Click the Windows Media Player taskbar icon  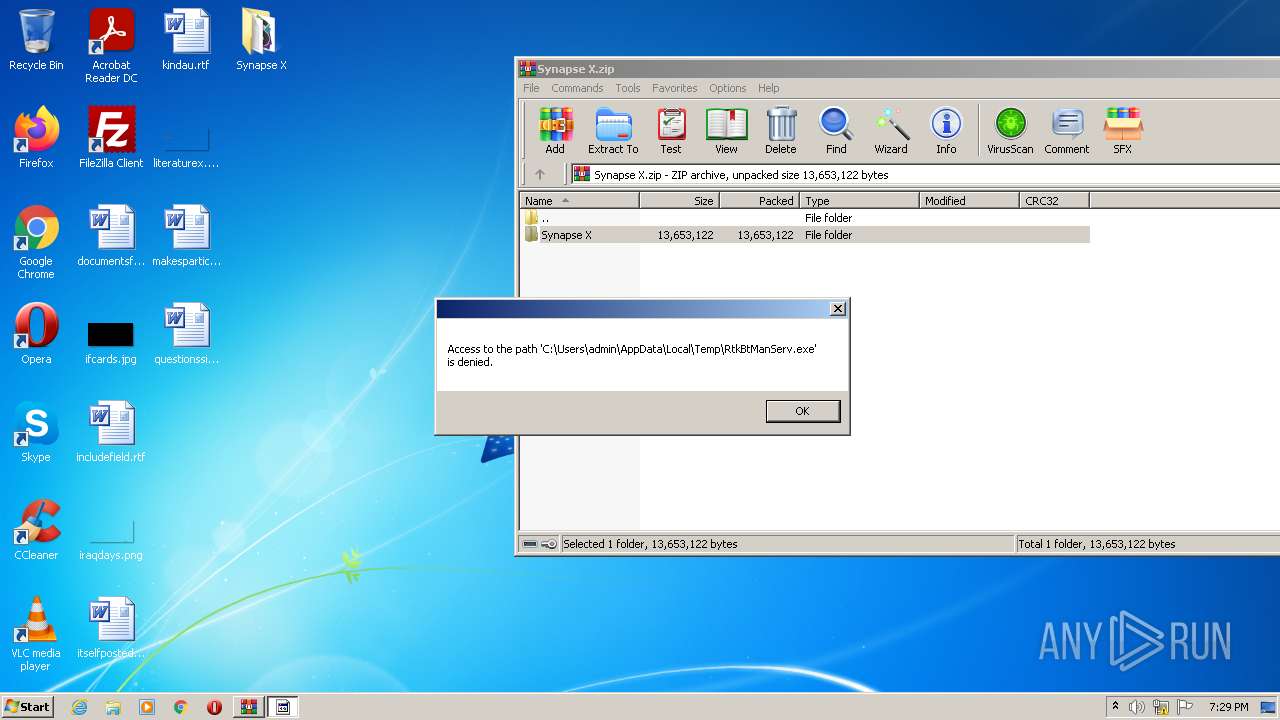(x=147, y=707)
